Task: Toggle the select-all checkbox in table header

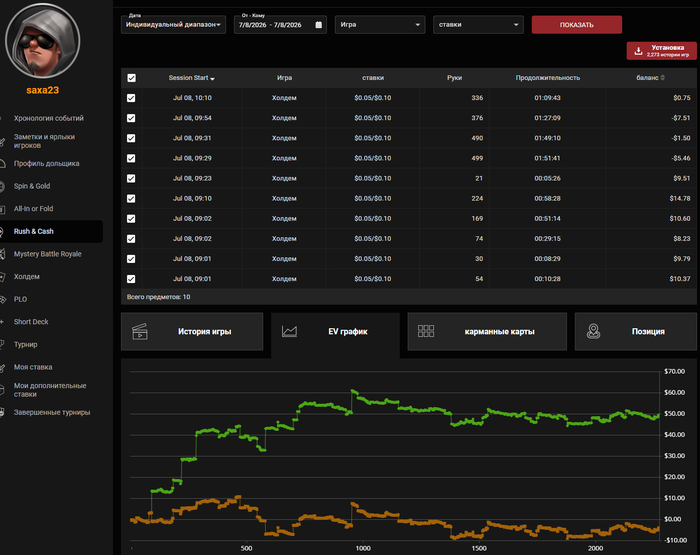Action: tap(131, 78)
